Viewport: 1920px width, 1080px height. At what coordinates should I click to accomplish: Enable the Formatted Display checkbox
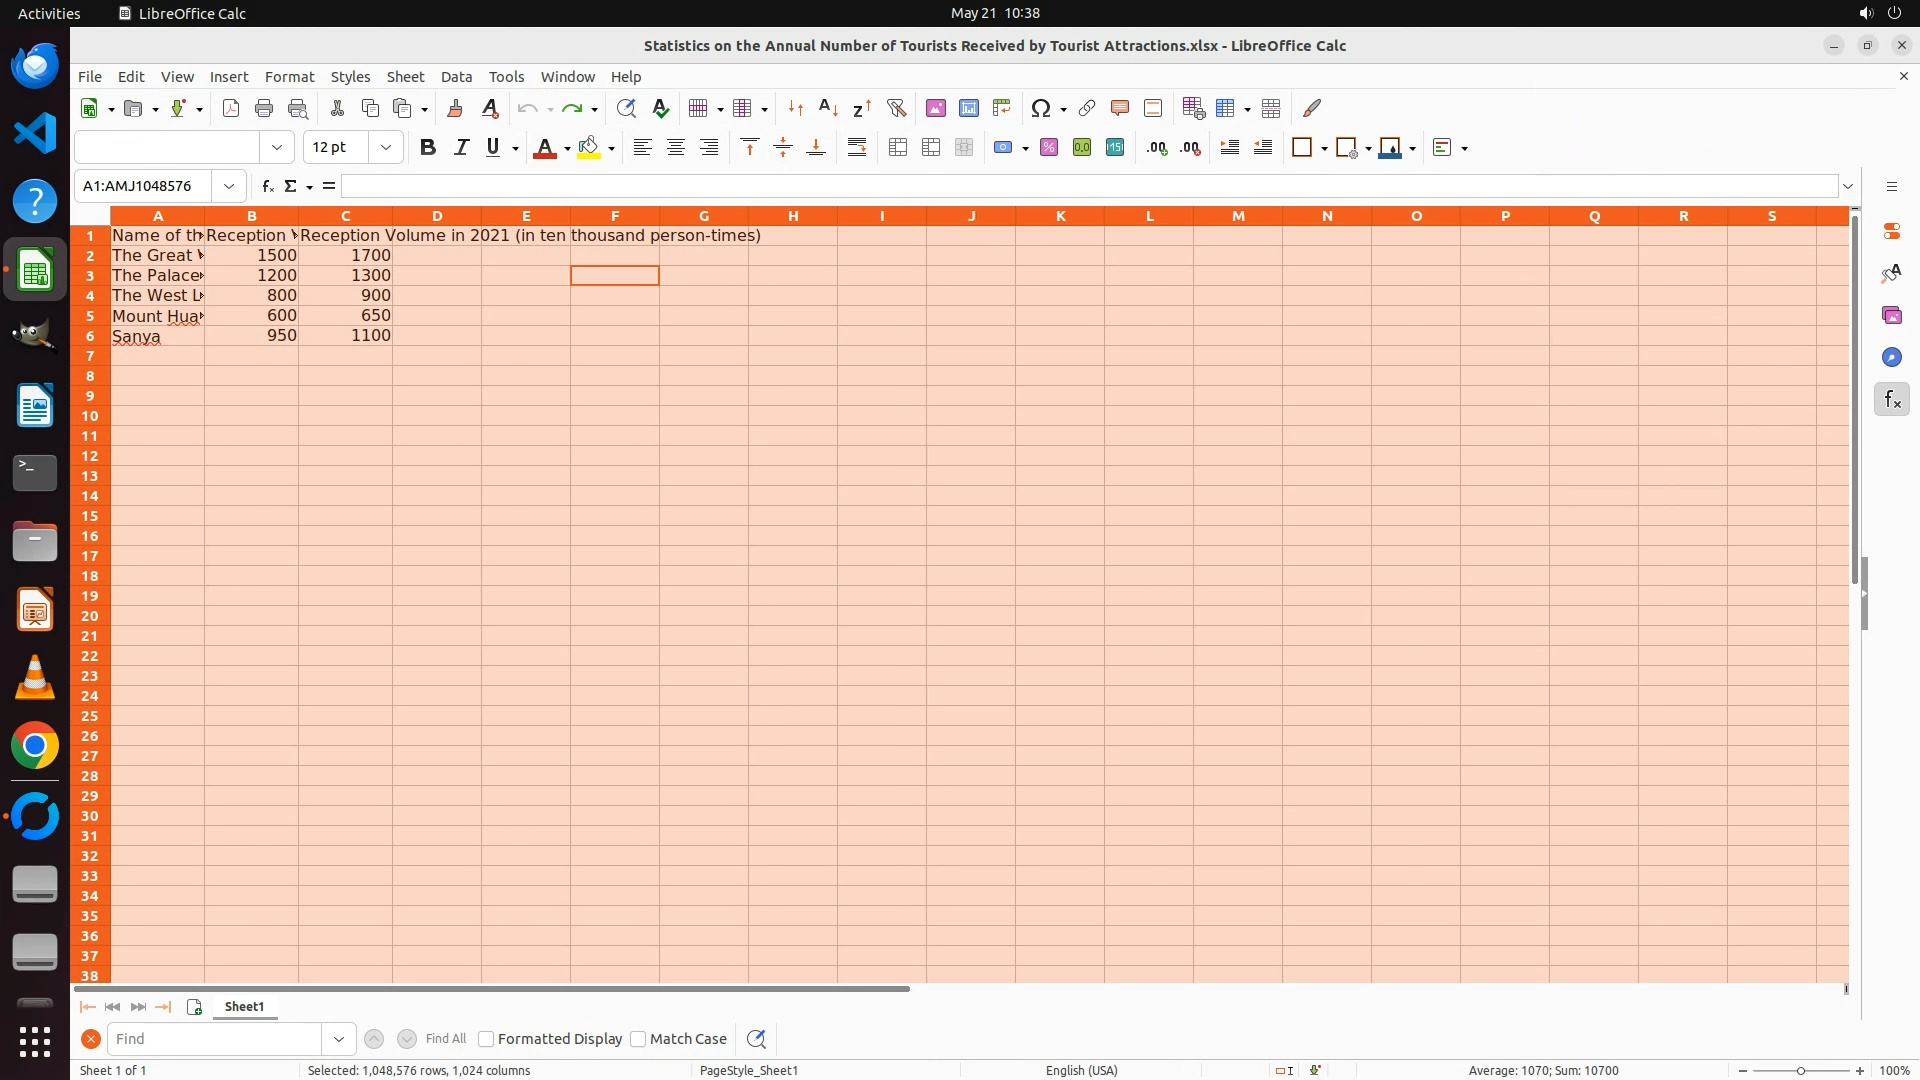click(486, 1039)
